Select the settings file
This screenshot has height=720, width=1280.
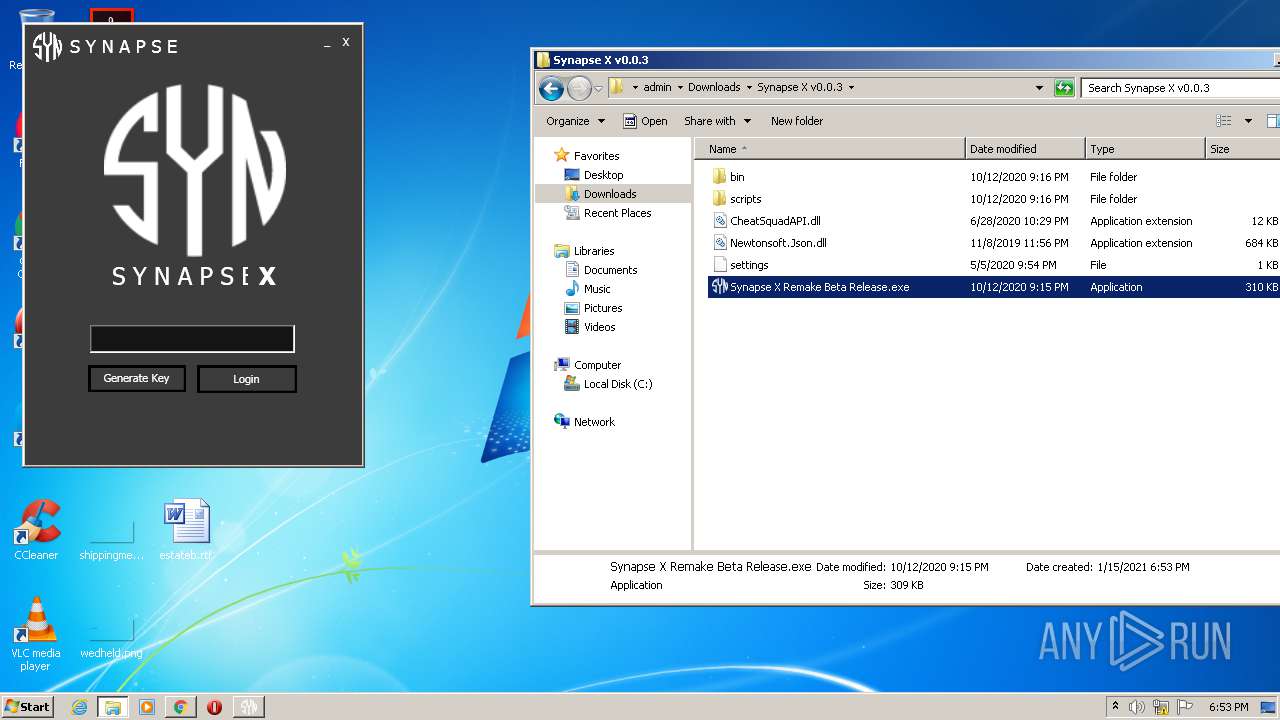(749, 265)
